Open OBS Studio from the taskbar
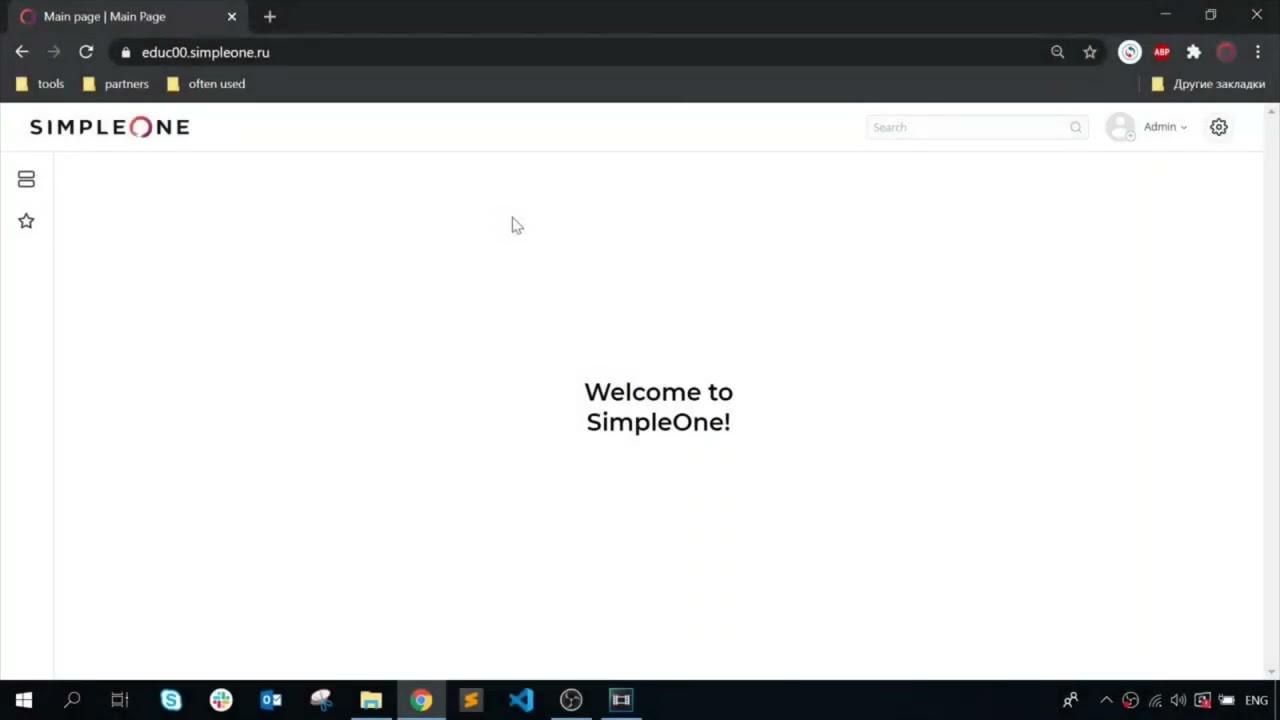This screenshot has width=1280, height=720. pos(571,700)
